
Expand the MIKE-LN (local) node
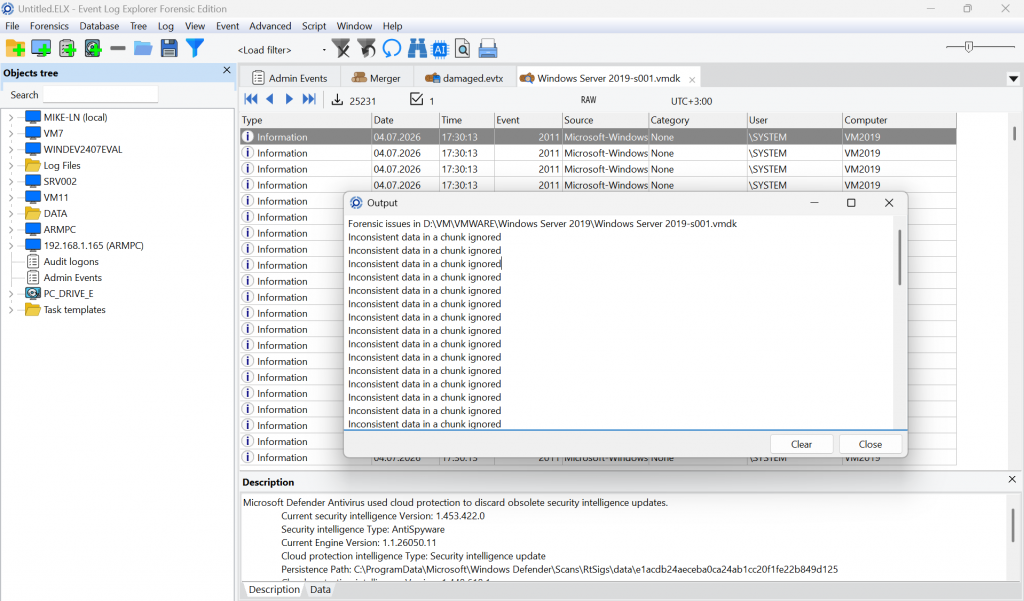[x=10, y=118]
